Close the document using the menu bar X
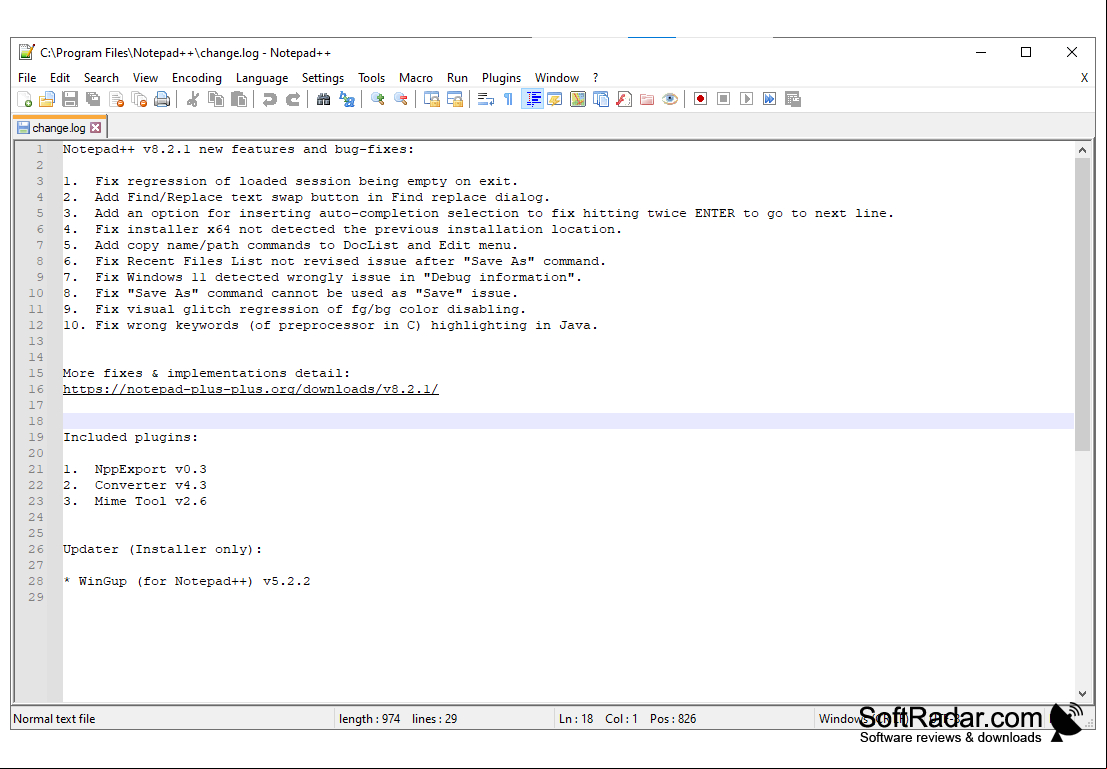This screenshot has width=1107, height=769. 1084,78
